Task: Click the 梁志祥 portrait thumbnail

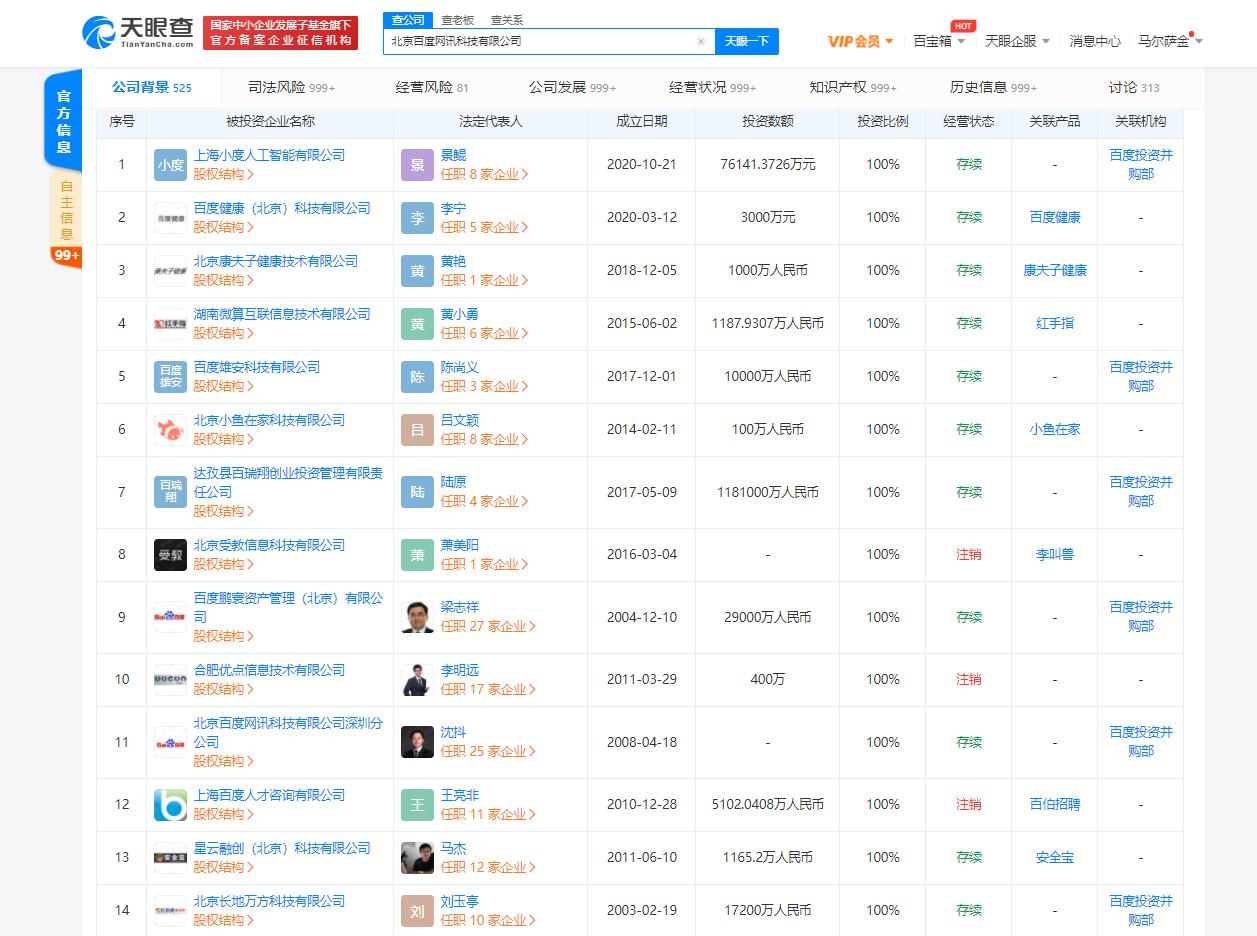Action: tap(417, 617)
